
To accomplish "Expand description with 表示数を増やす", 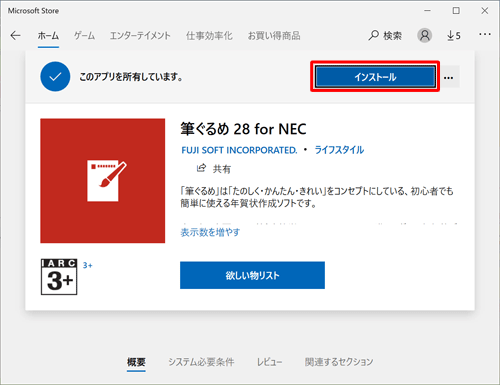I will (210, 232).
